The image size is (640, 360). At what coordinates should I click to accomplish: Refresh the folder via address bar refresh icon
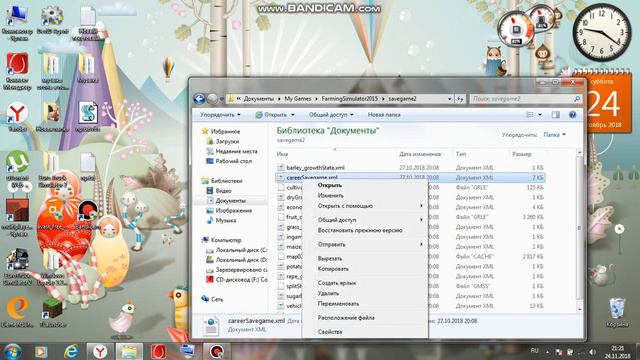pos(460,99)
